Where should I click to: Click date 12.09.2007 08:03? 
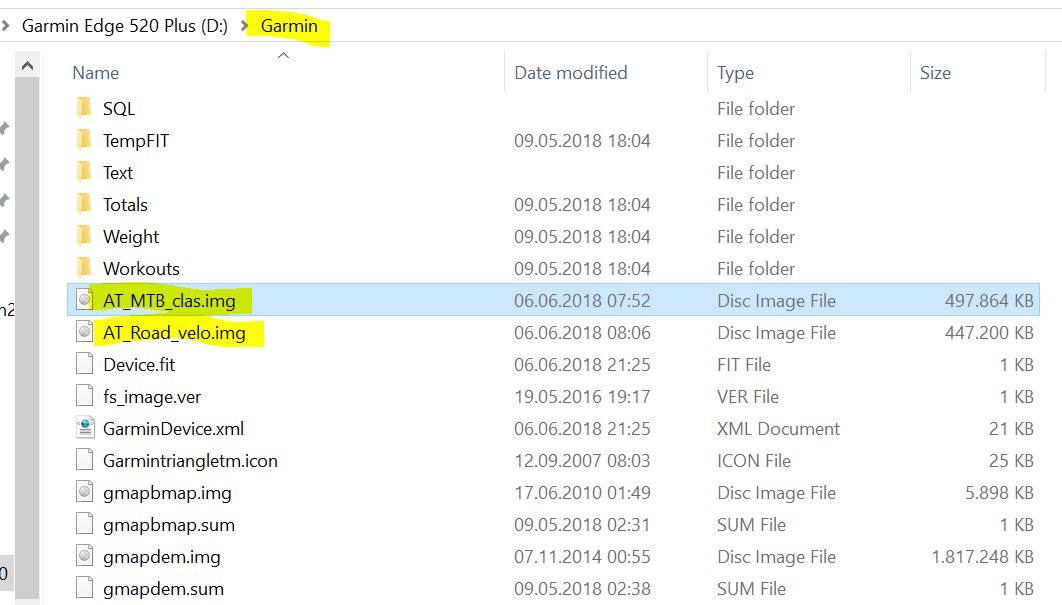[x=582, y=461]
